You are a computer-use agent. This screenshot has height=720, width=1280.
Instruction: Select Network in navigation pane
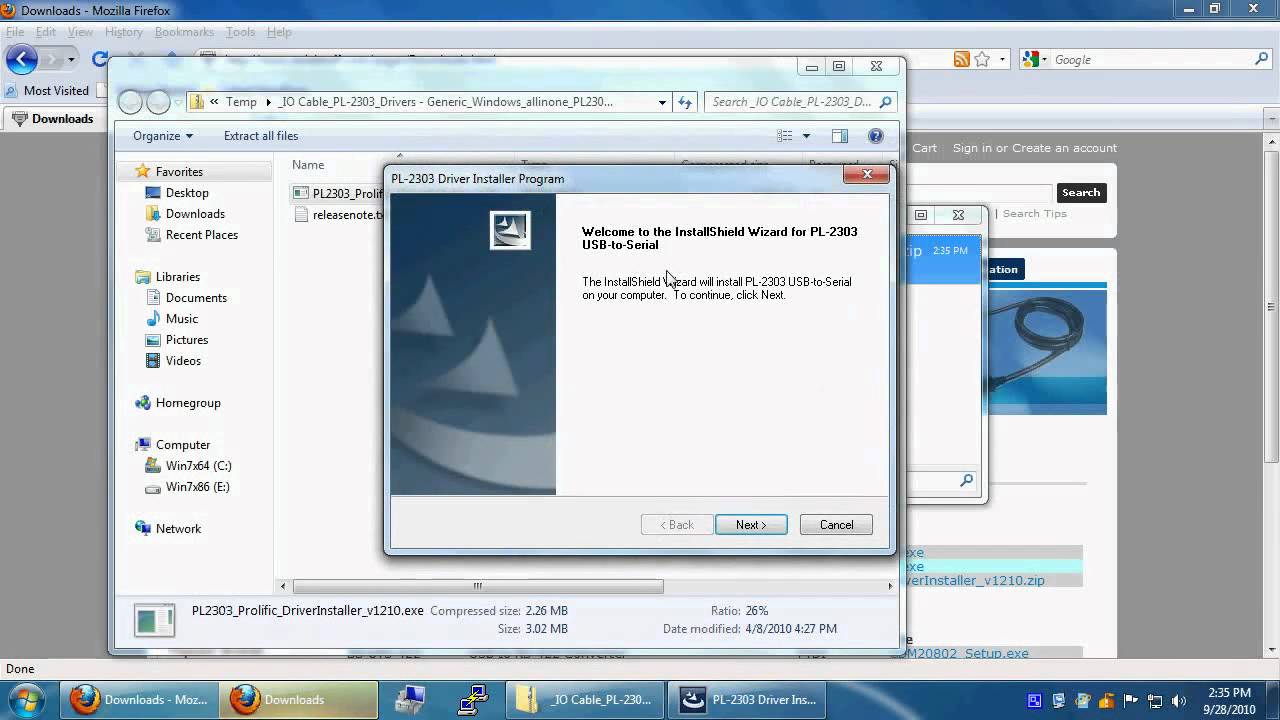click(x=178, y=529)
